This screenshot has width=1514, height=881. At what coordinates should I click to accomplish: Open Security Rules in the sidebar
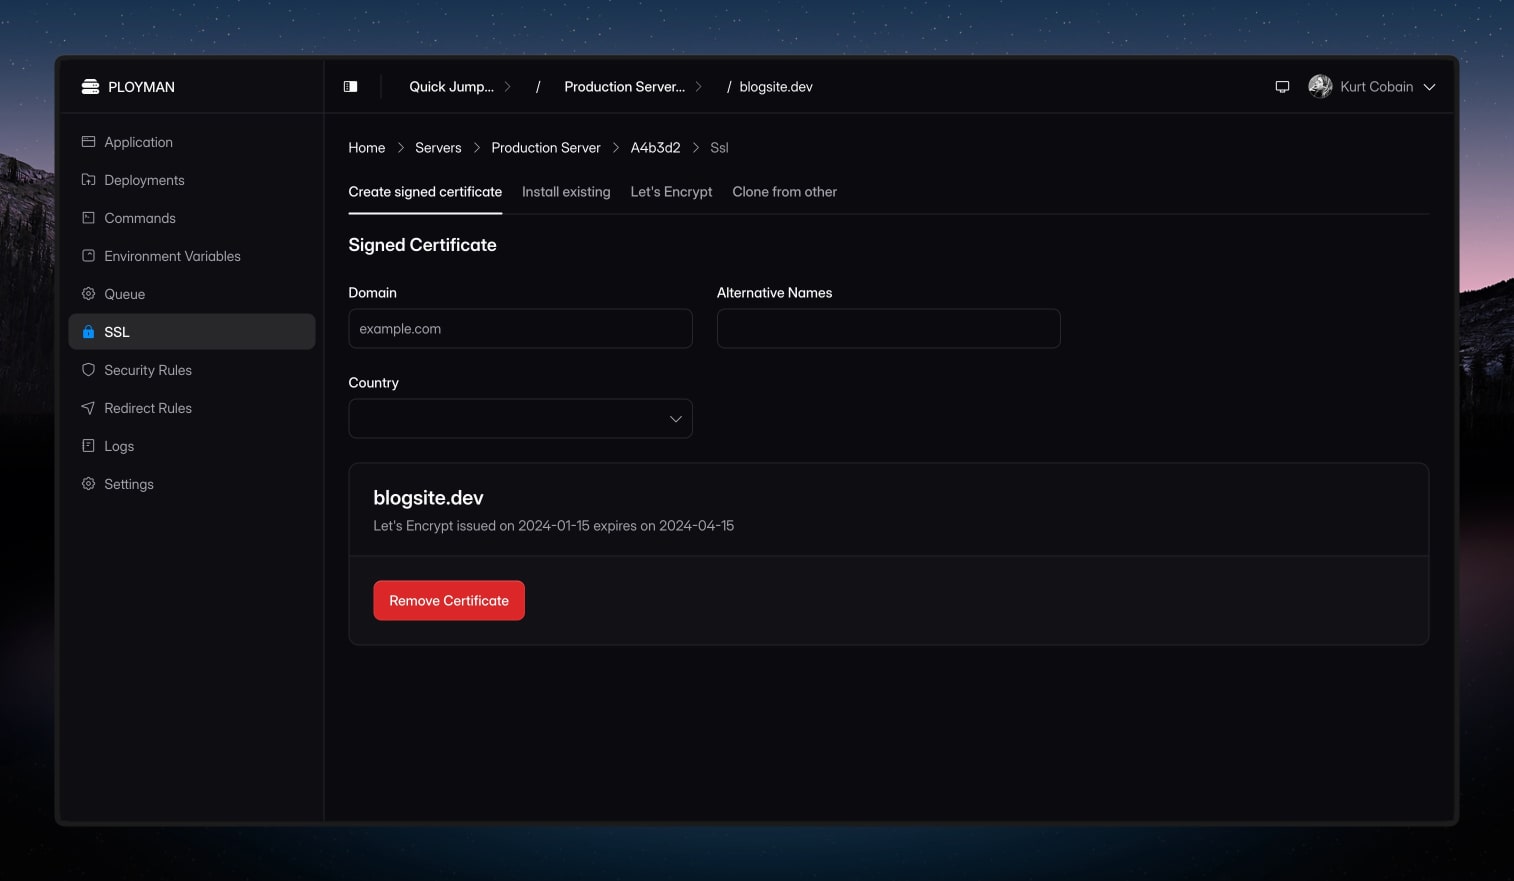192,370
